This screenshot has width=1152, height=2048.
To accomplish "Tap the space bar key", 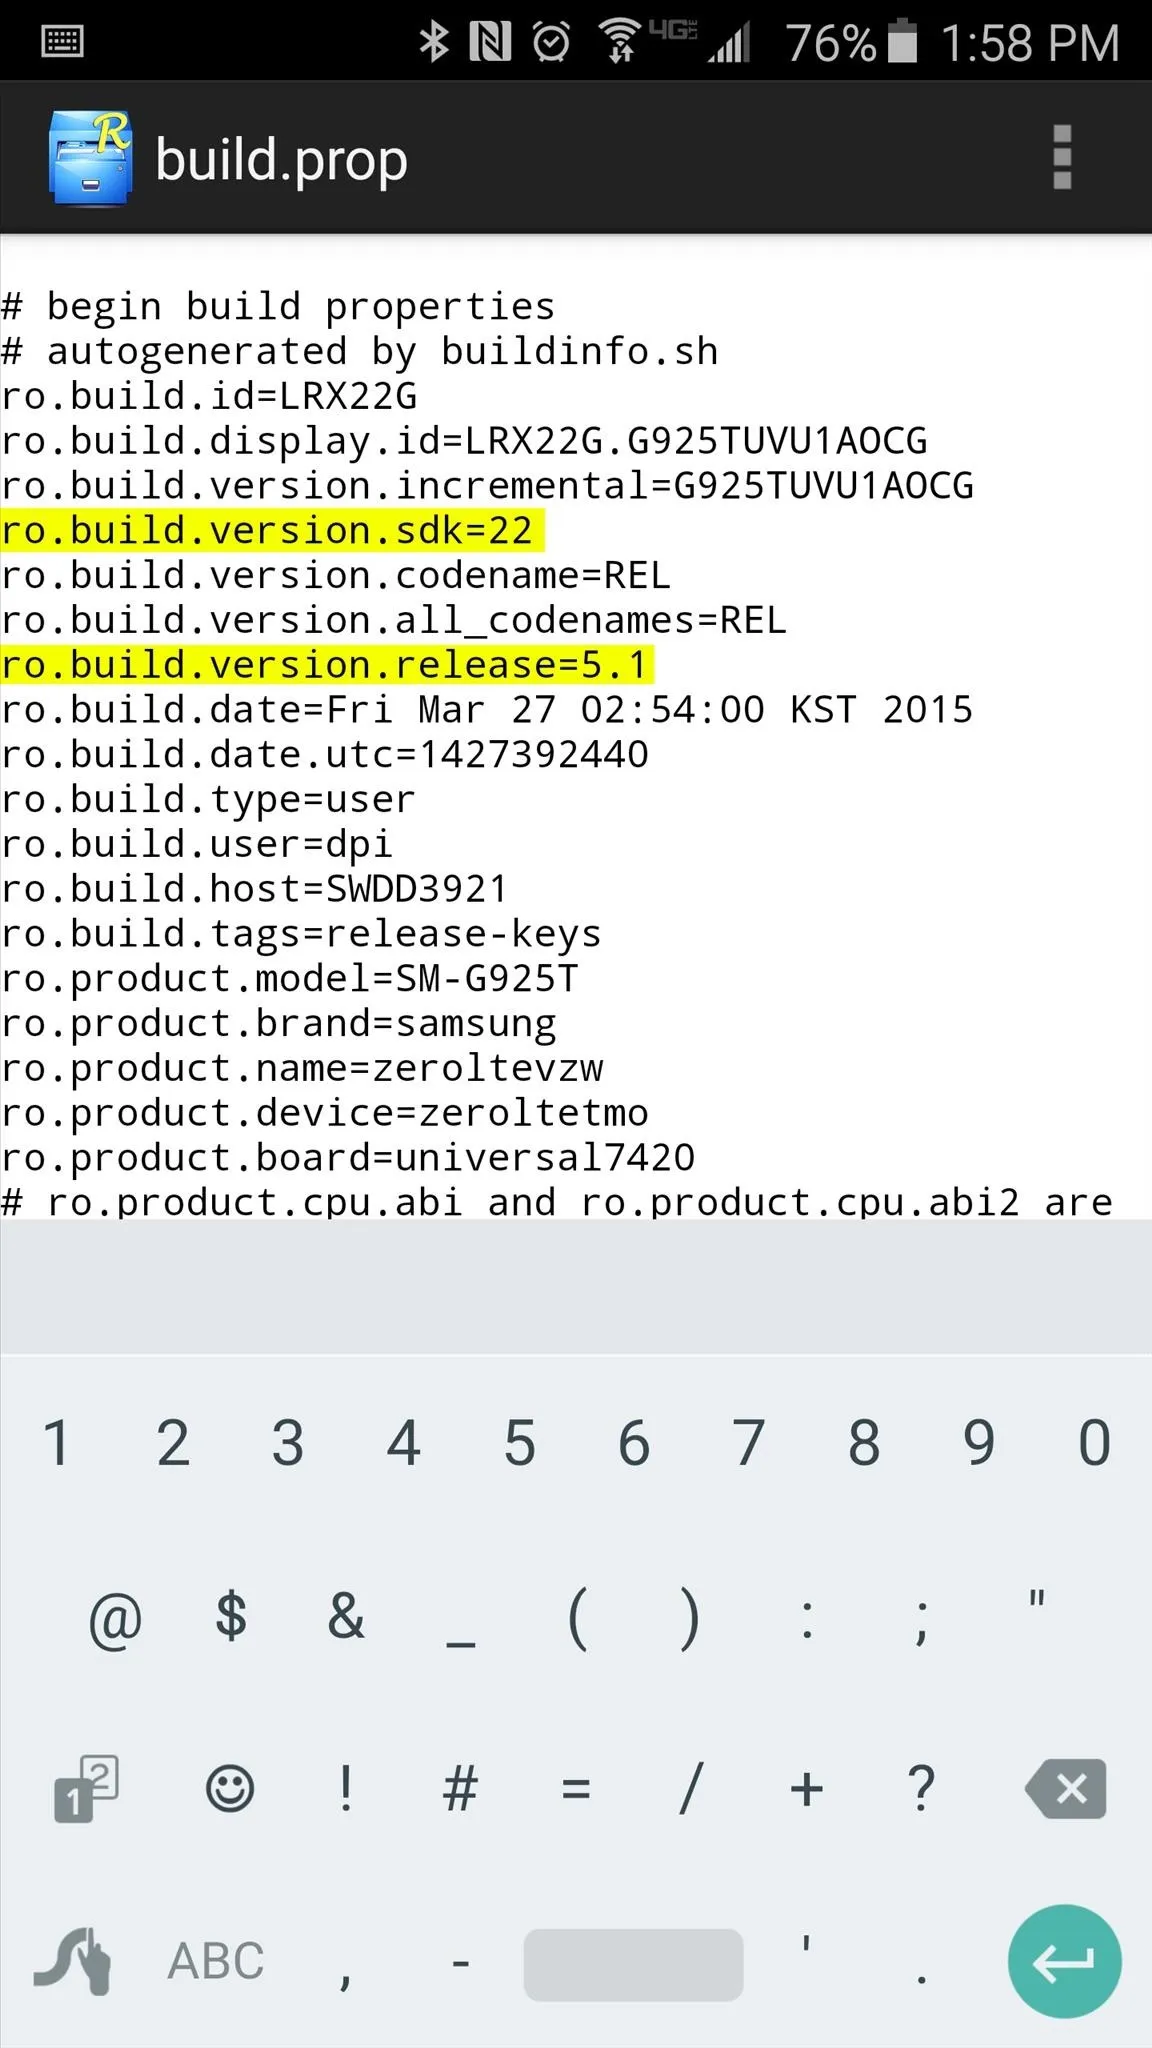I will point(633,1964).
